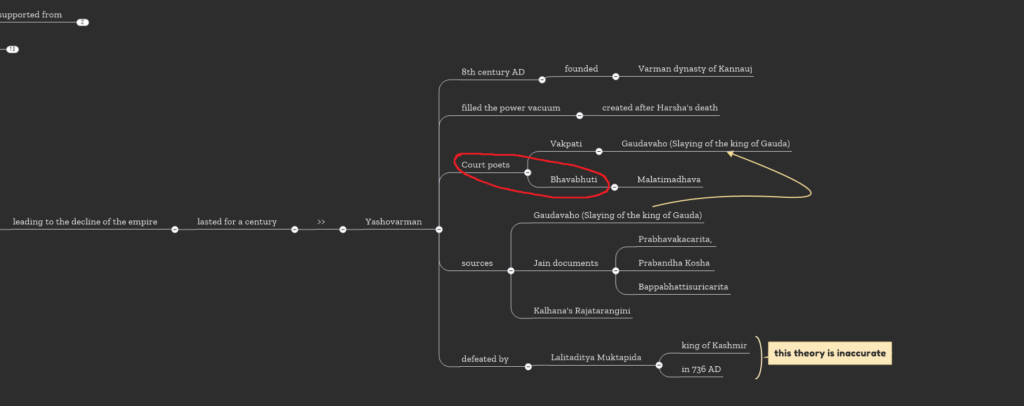Collapse the Yashovarman node
Screen dimensions: 1024x406
439,230
